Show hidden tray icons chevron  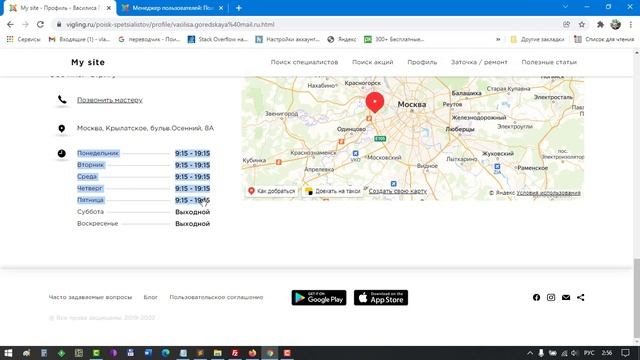tap(530, 353)
